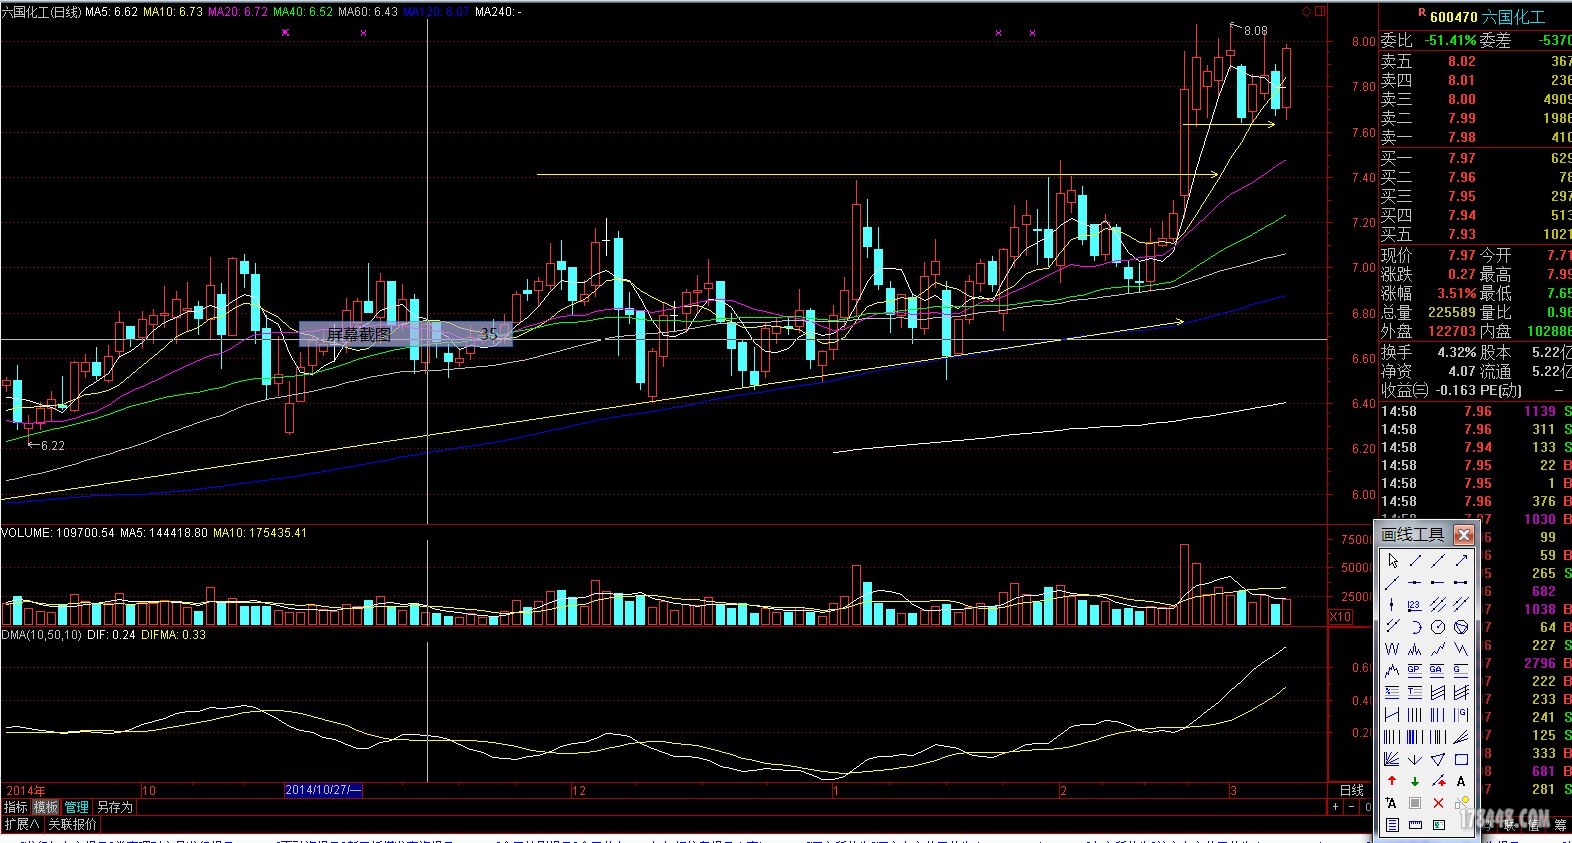Pick the W-shaped wave line tool

[1392, 649]
